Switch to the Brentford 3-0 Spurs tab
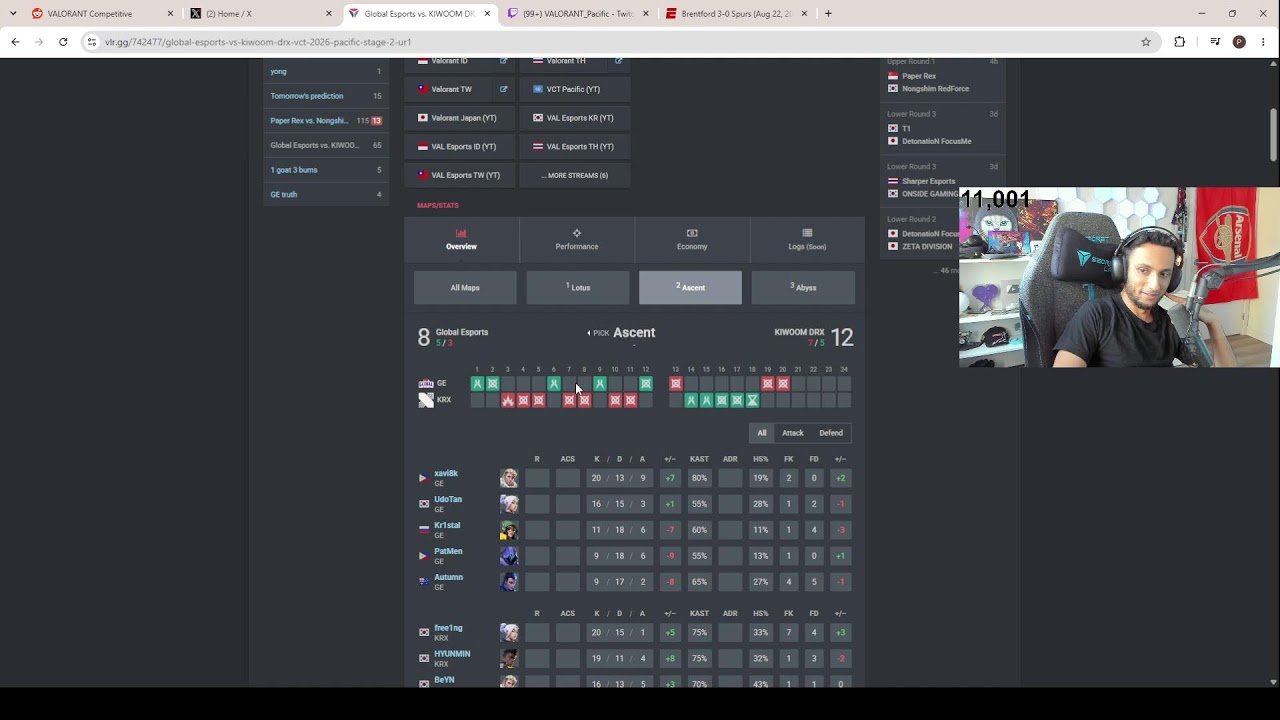 pos(736,14)
